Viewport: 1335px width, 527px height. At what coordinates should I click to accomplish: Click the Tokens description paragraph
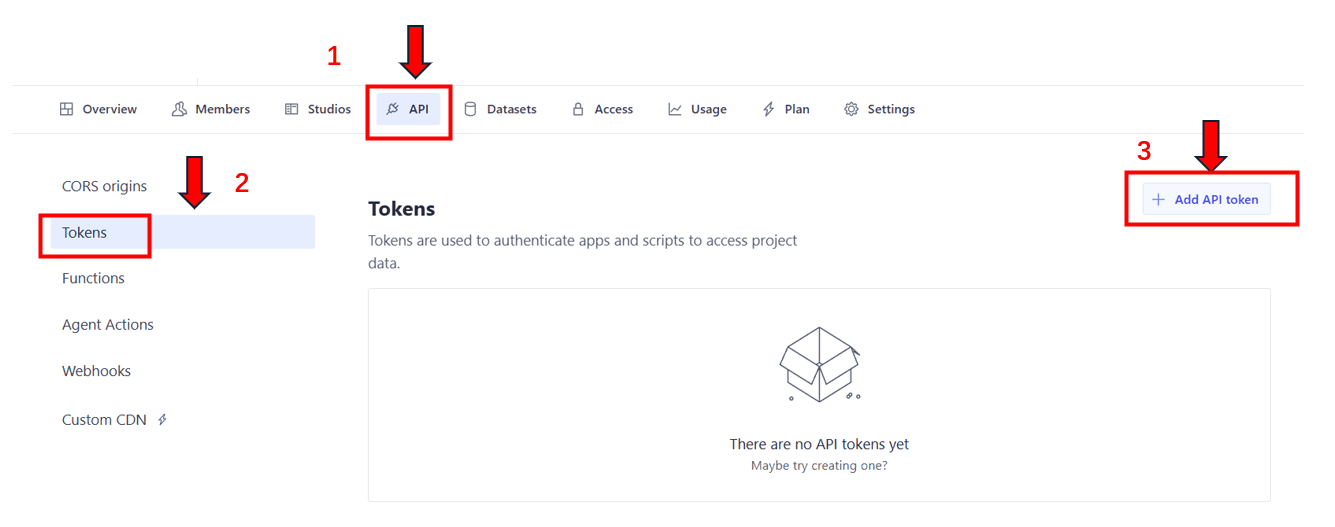tap(583, 252)
